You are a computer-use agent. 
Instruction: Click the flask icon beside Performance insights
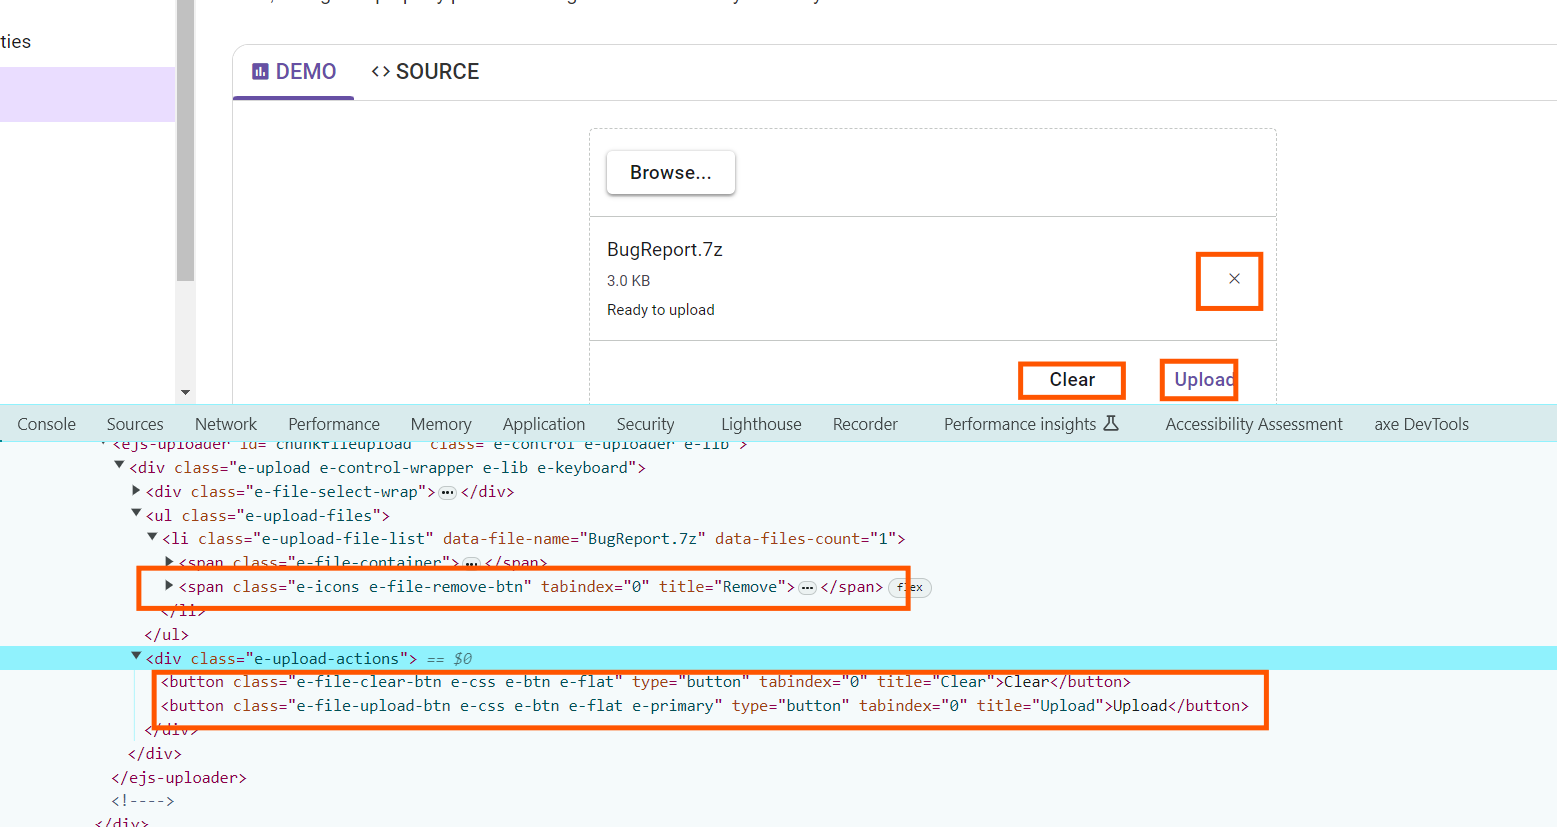1111,424
